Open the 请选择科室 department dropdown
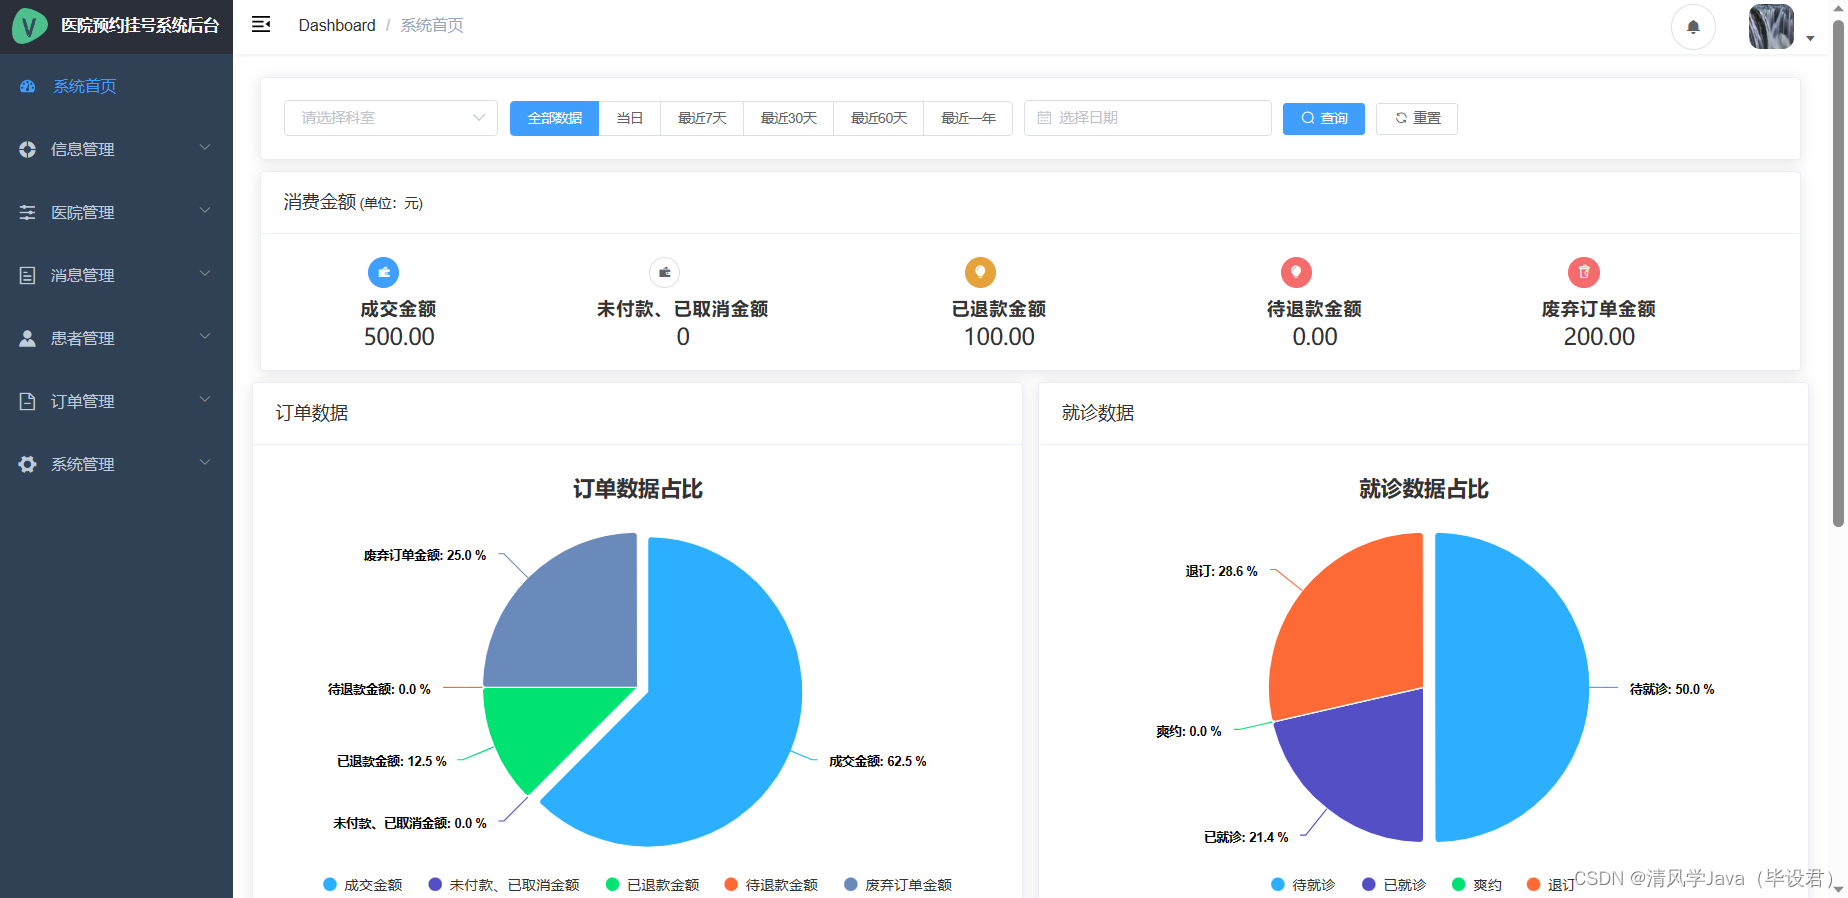 pyautogui.click(x=391, y=118)
